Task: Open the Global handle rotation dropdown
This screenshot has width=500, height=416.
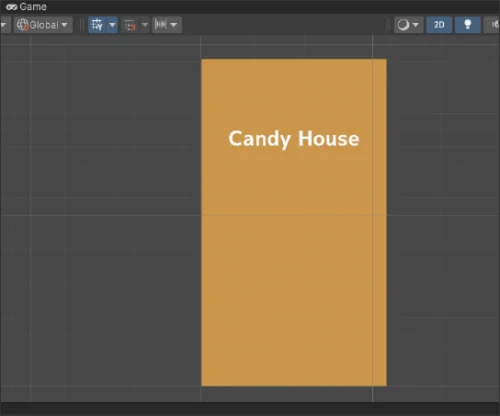Action: click(43, 25)
